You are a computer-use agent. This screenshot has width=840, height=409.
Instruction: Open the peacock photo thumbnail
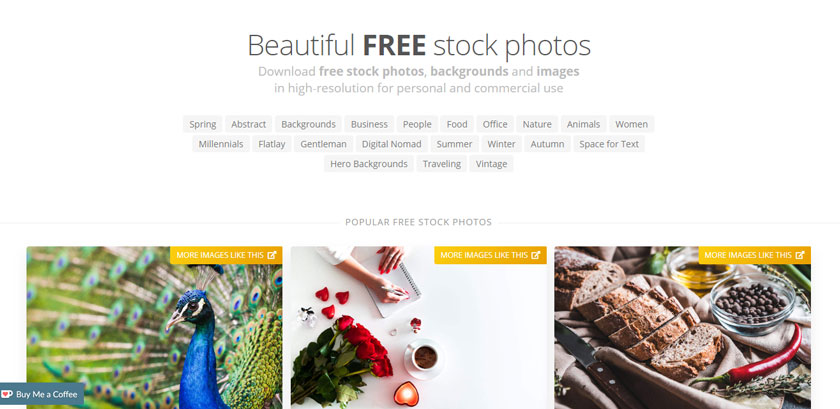(x=154, y=328)
